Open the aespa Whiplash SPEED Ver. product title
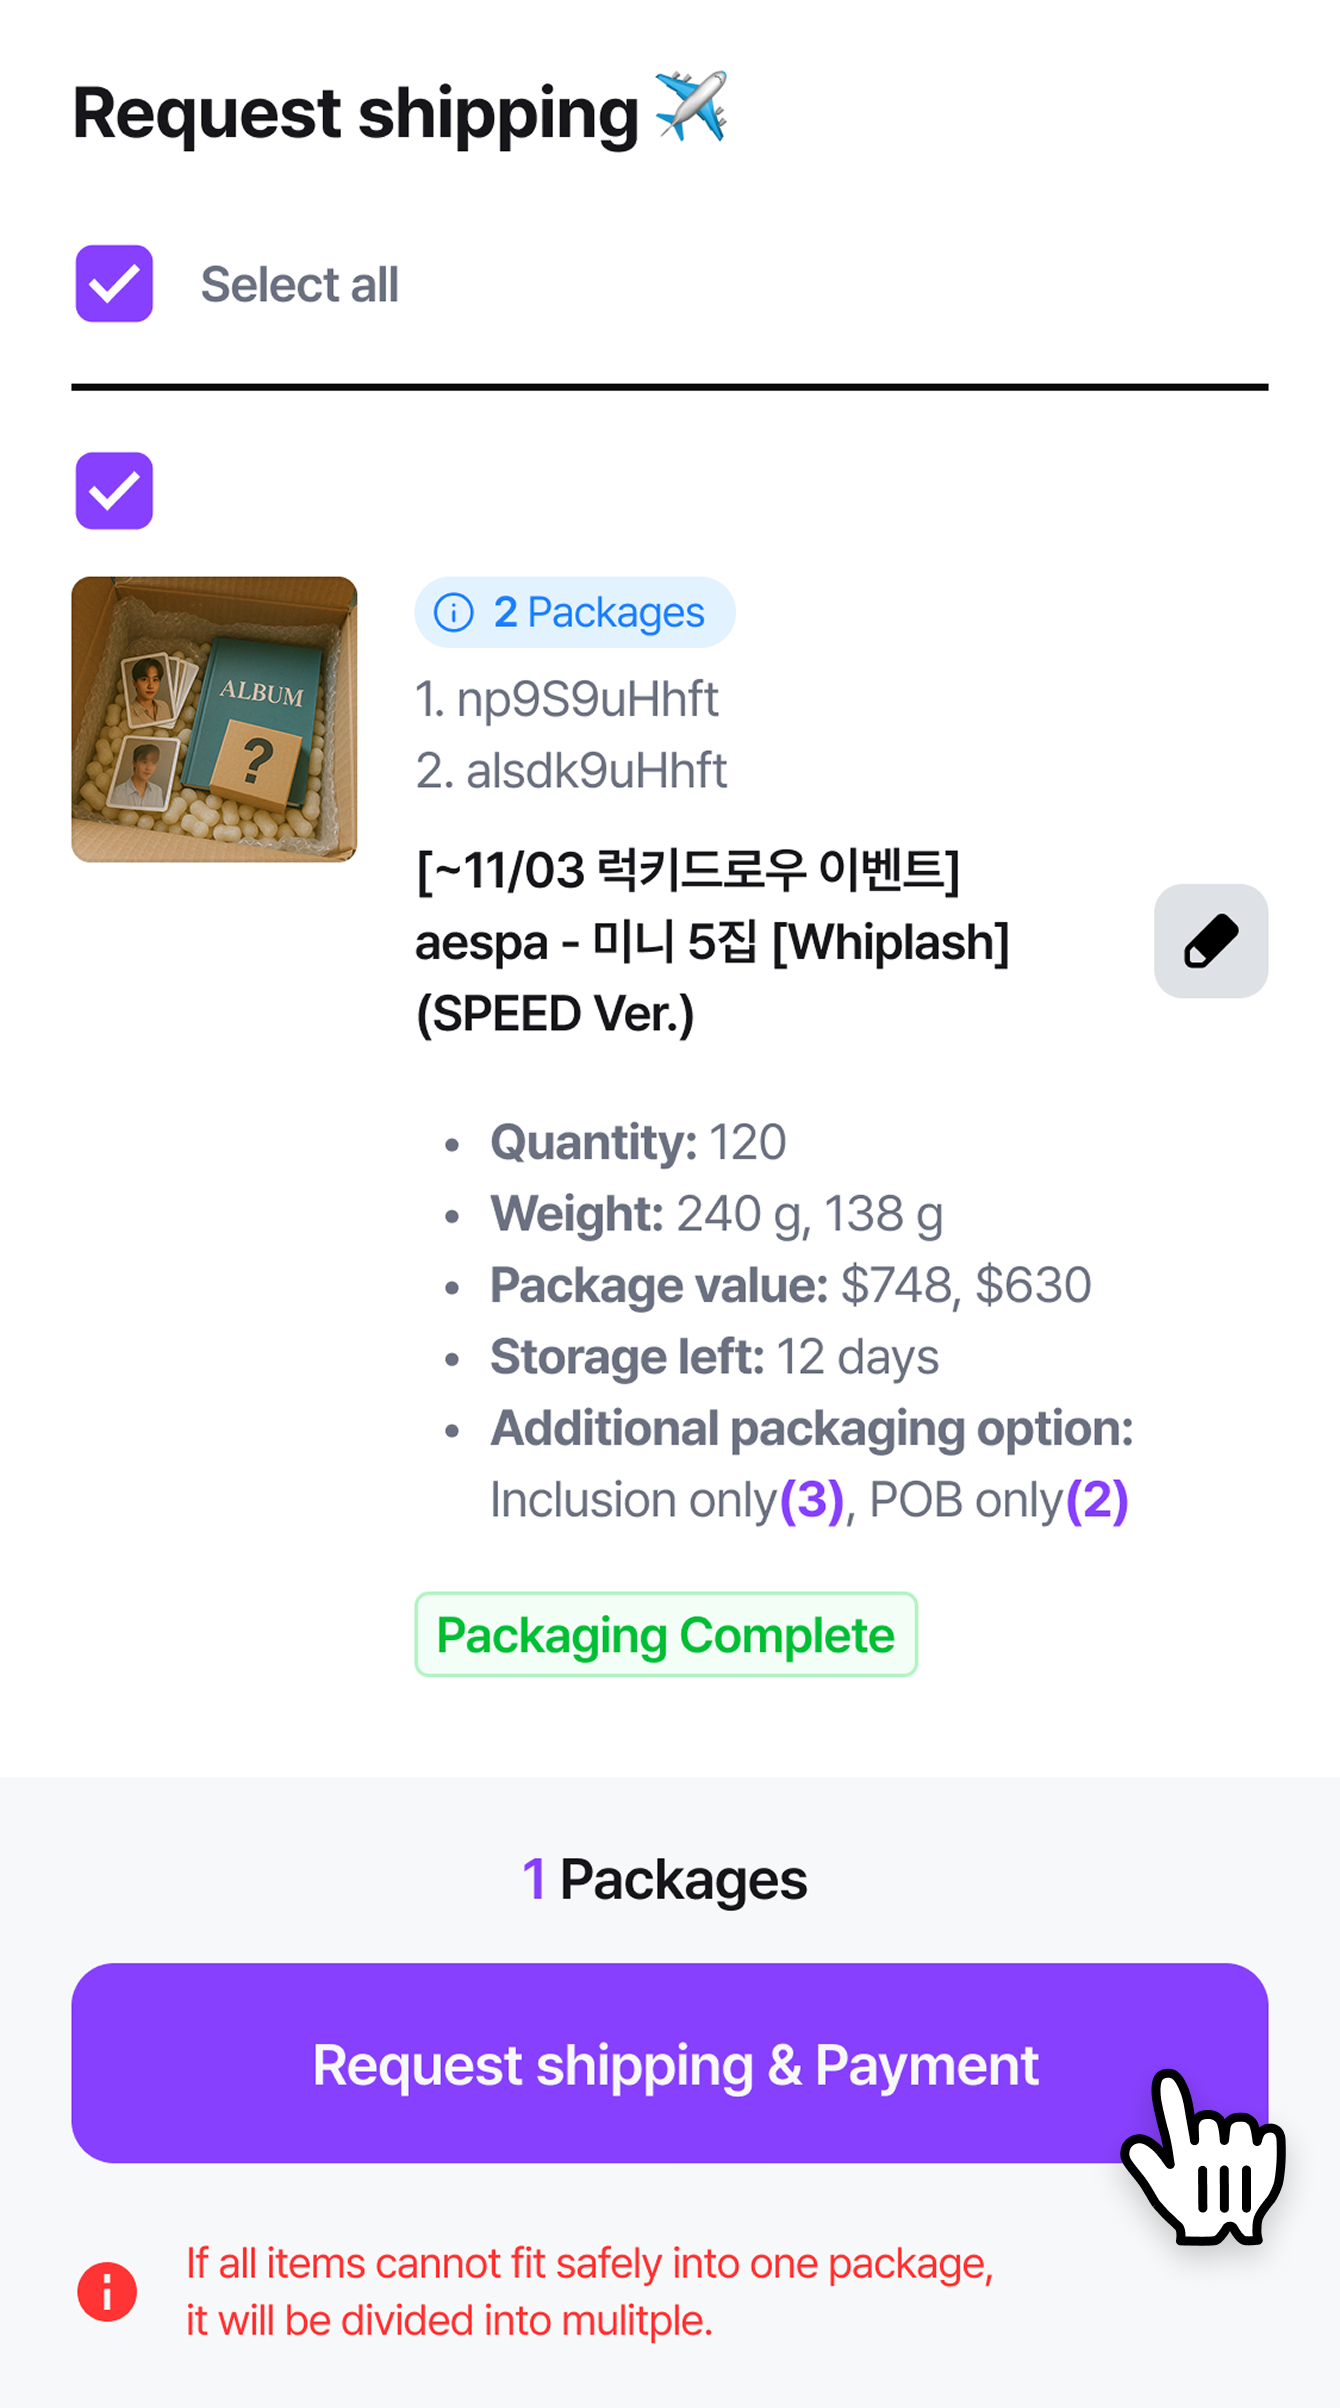The height and width of the screenshot is (2408, 1340). (x=712, y=941)
